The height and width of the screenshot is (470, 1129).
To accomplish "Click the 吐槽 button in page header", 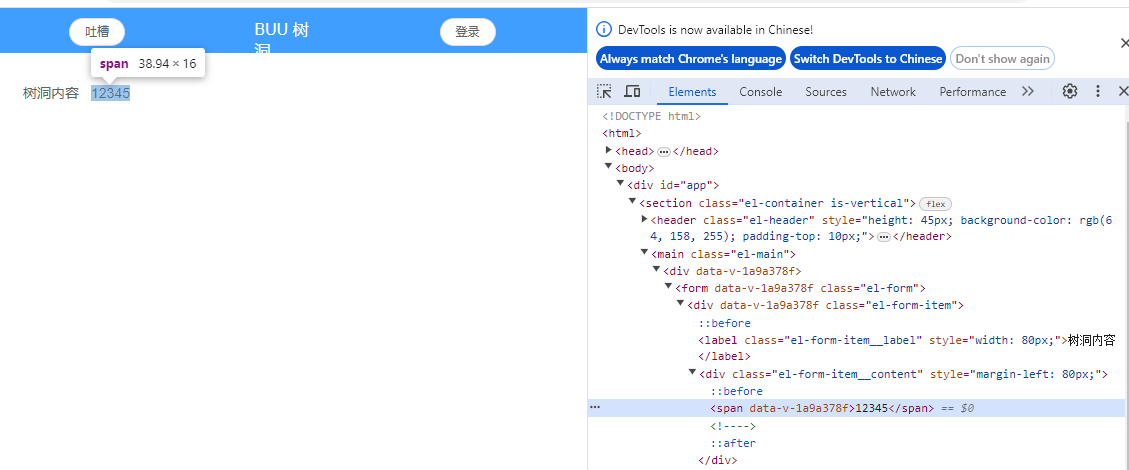I will pyautogui.click(x=97, y=32).
